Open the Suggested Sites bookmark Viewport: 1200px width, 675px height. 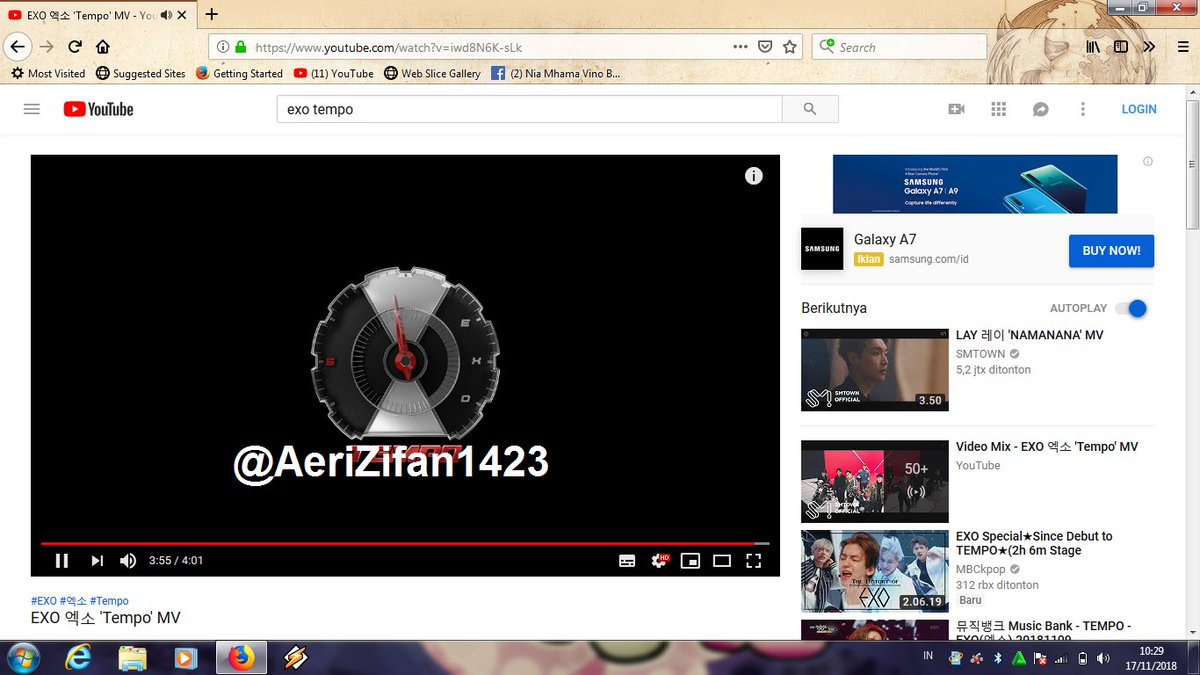[141, 73]
